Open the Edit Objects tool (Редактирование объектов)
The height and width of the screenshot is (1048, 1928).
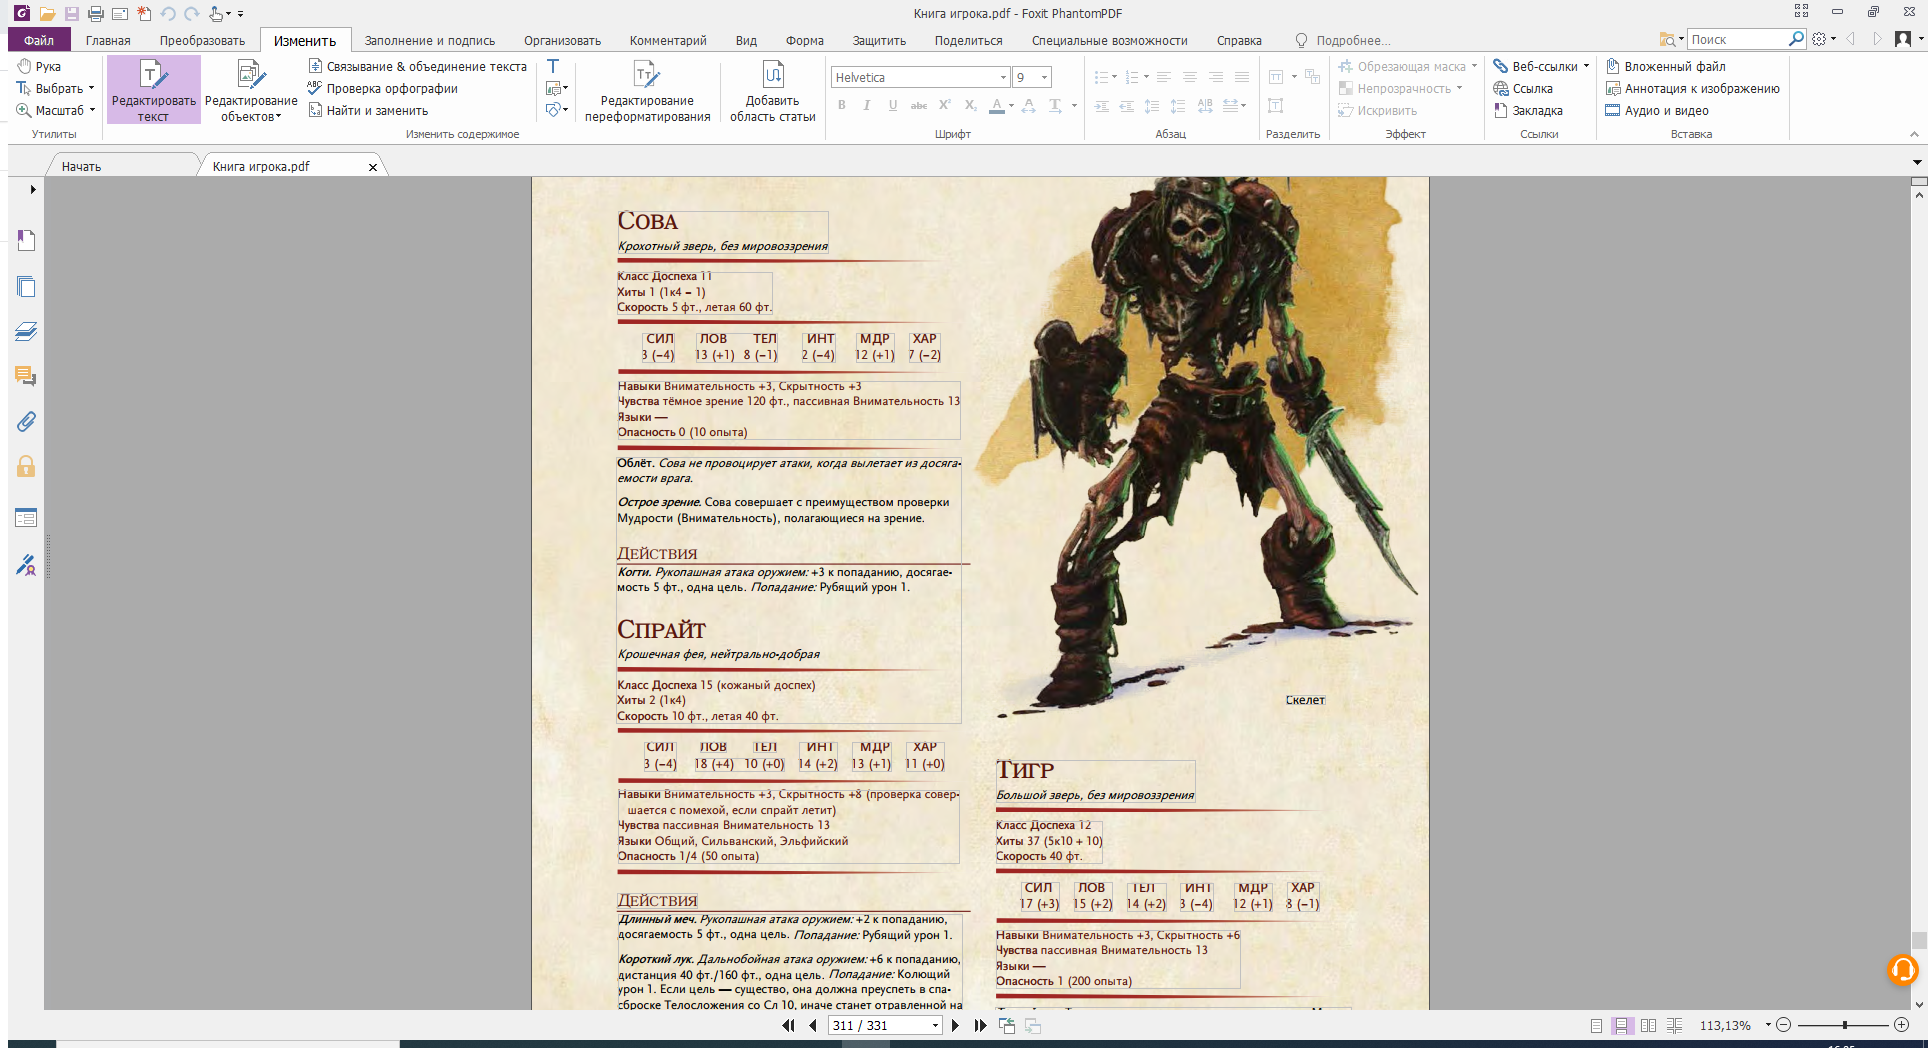click(x=251, y=90)
